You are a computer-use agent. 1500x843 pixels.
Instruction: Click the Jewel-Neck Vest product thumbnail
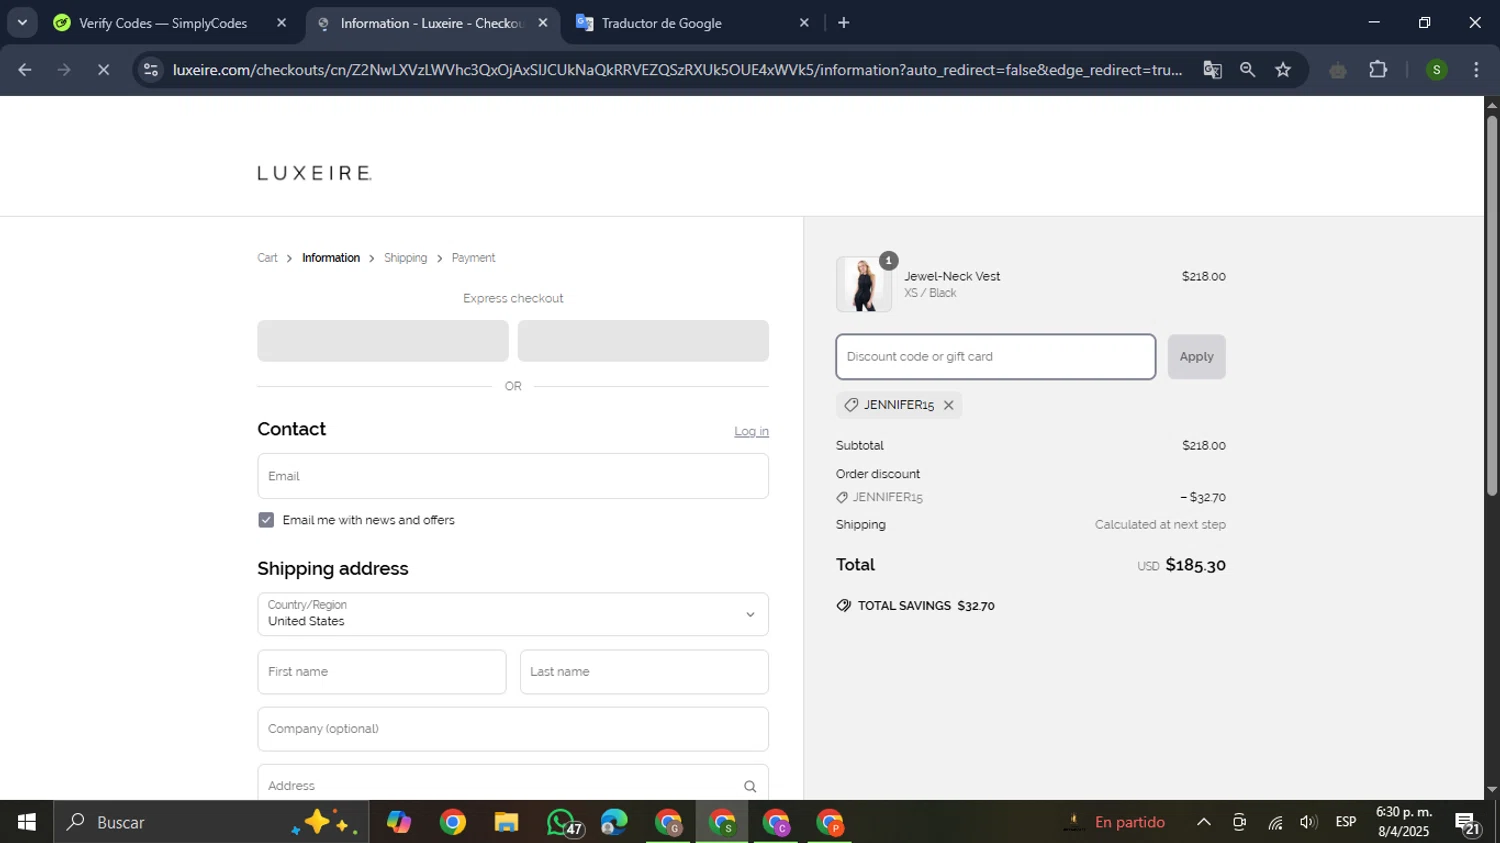(864, 284)
